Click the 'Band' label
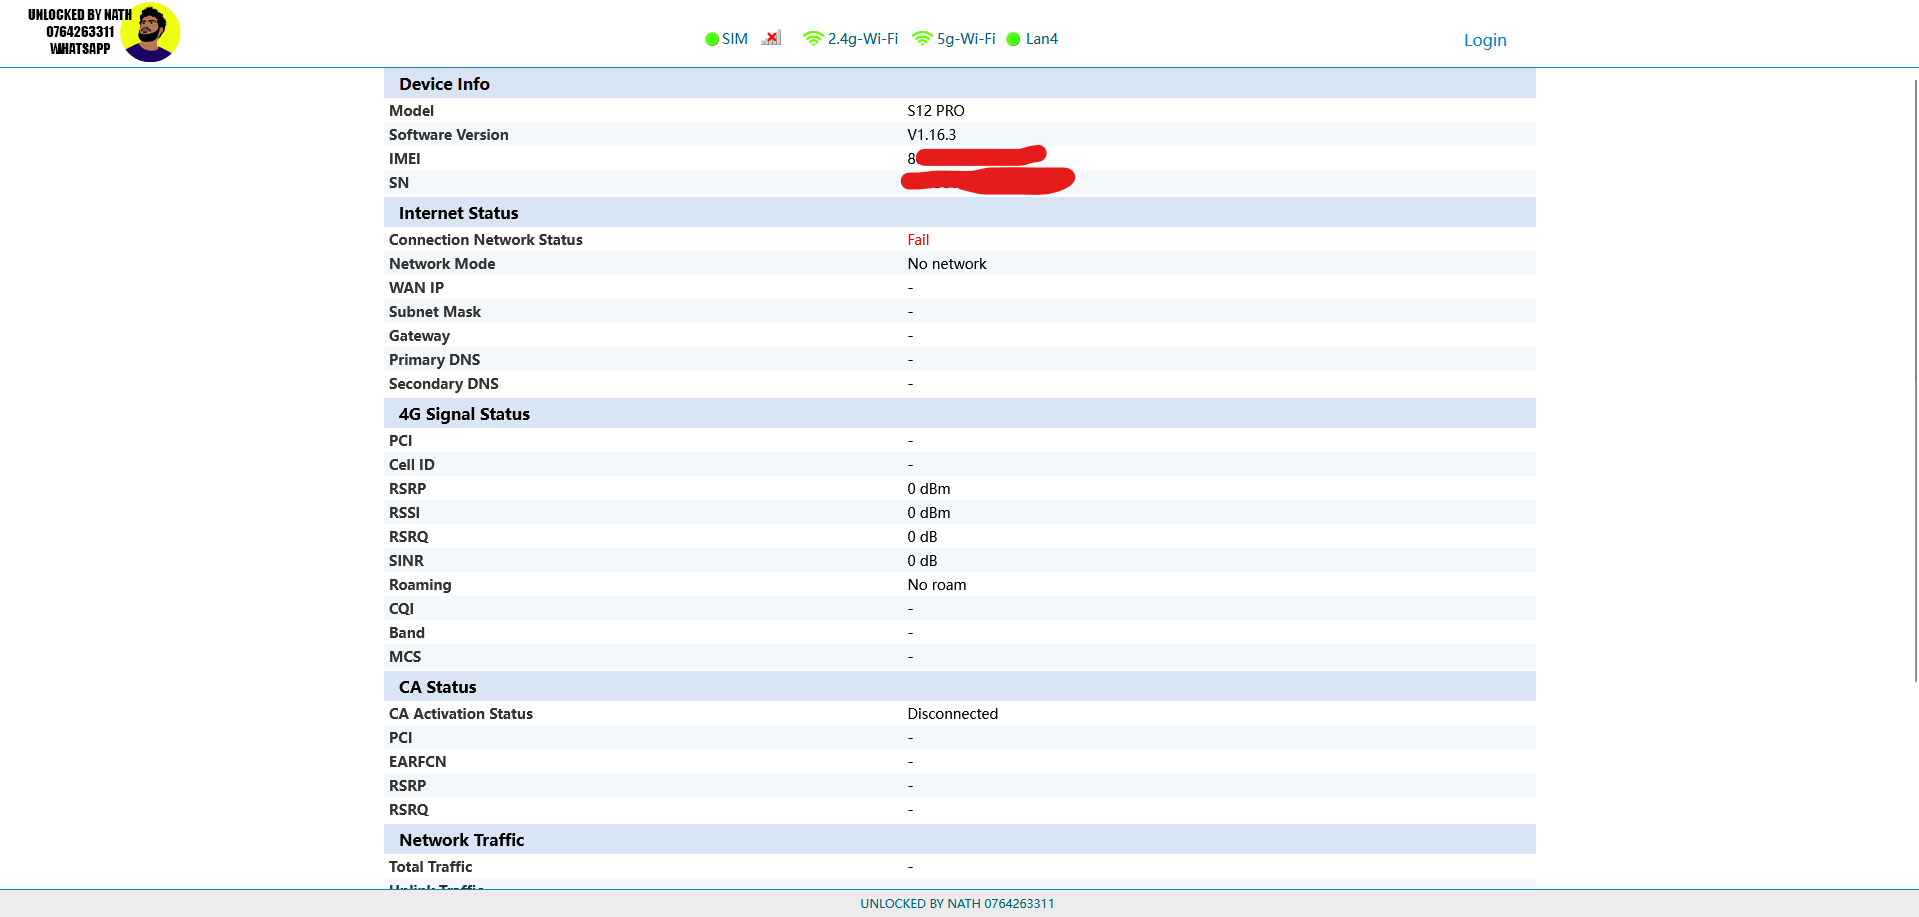Viewport: 1919px width, 917px height. (407, 633)
